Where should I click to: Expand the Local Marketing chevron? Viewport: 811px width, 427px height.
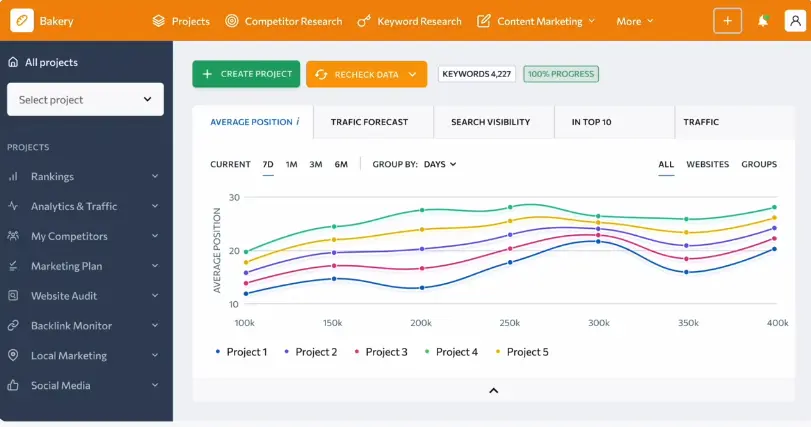(x=155, y=355)
